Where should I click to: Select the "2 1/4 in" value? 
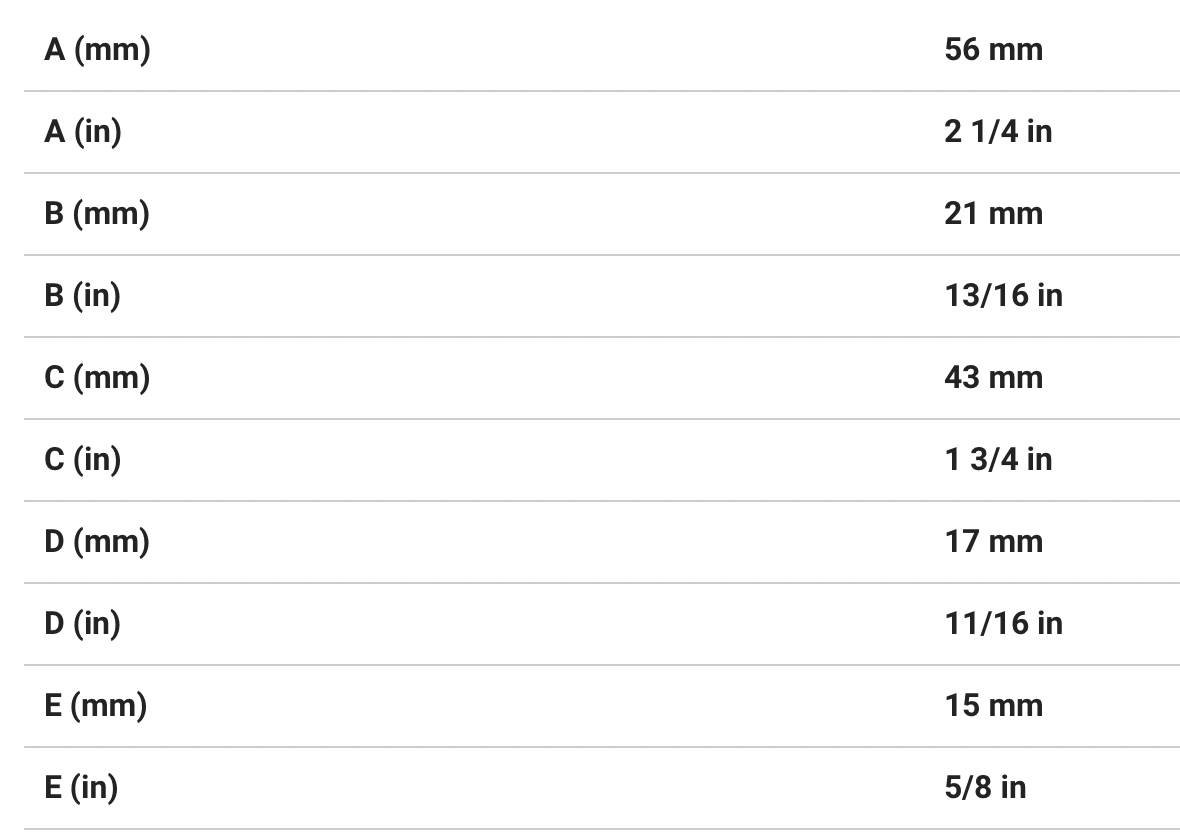click(x=998, y=131)
